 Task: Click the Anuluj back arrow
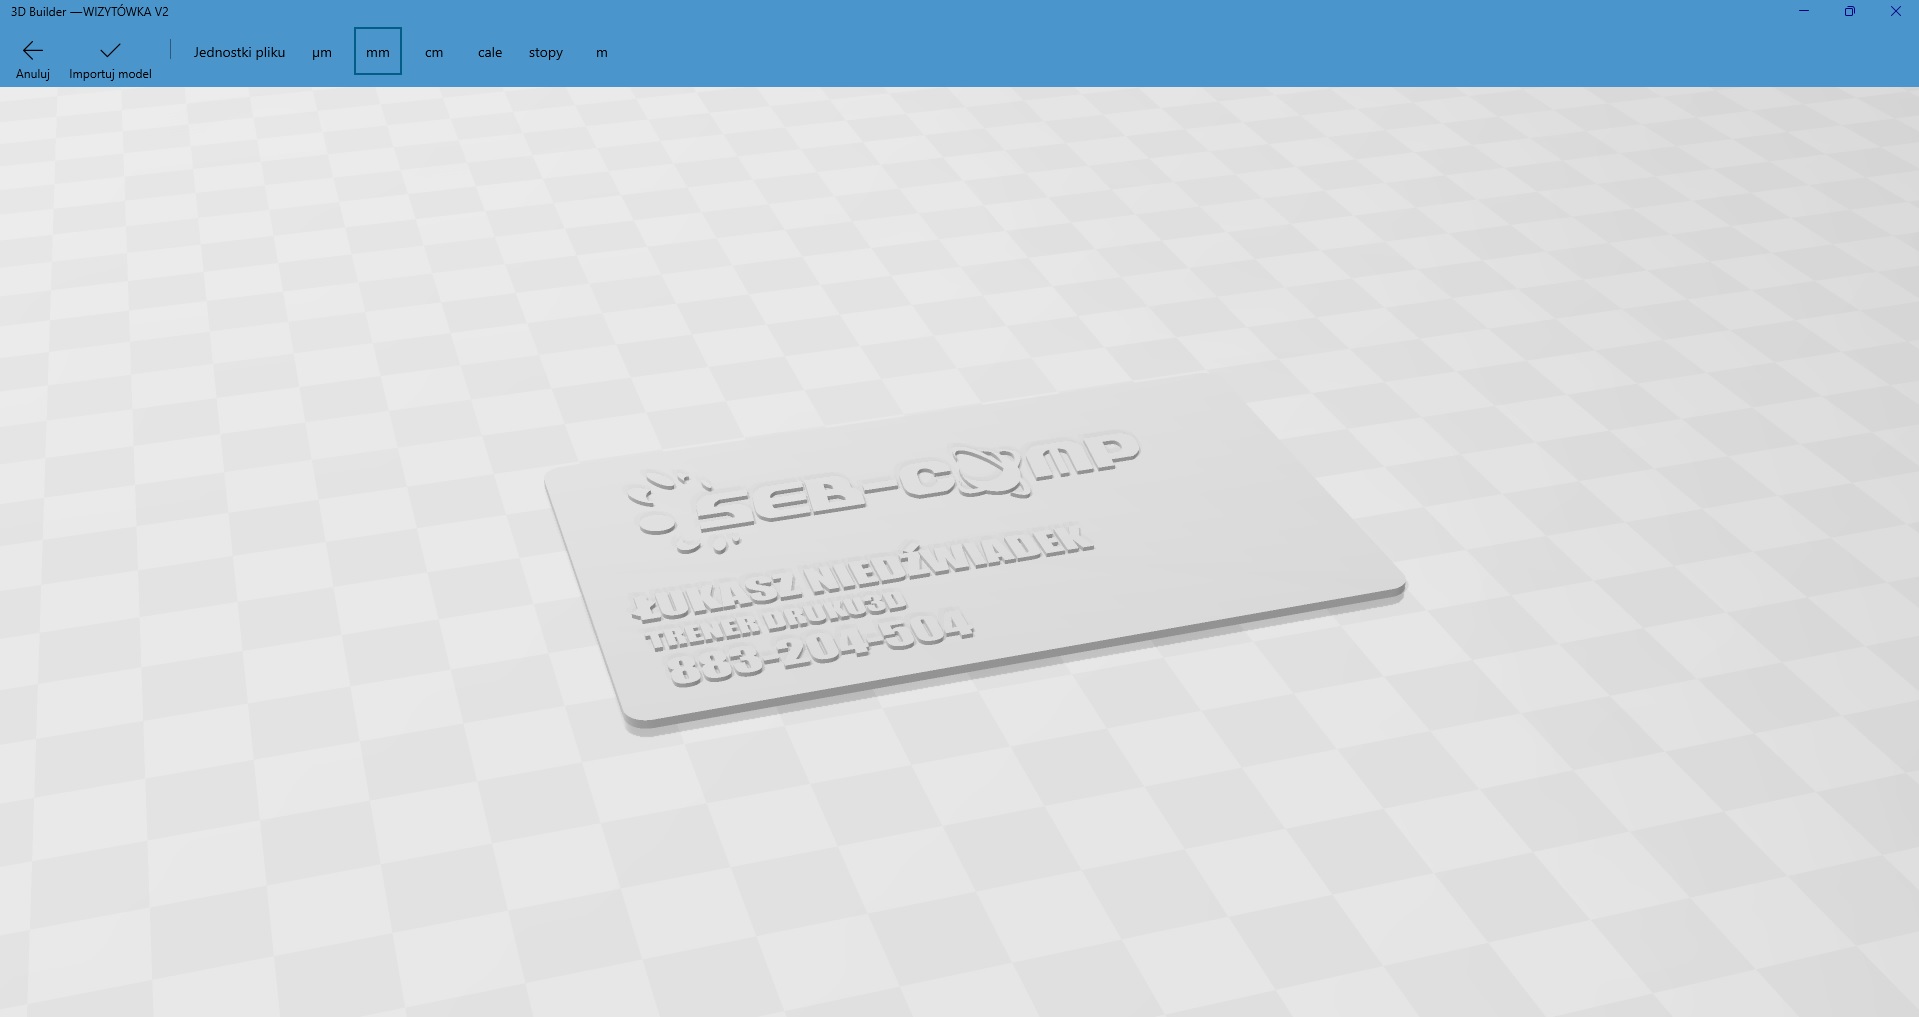[33, 59]
